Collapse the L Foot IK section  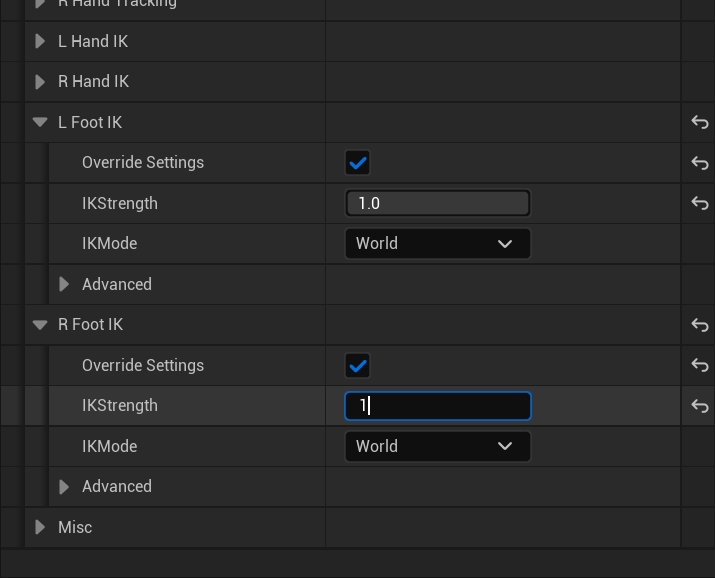point(40,122)
